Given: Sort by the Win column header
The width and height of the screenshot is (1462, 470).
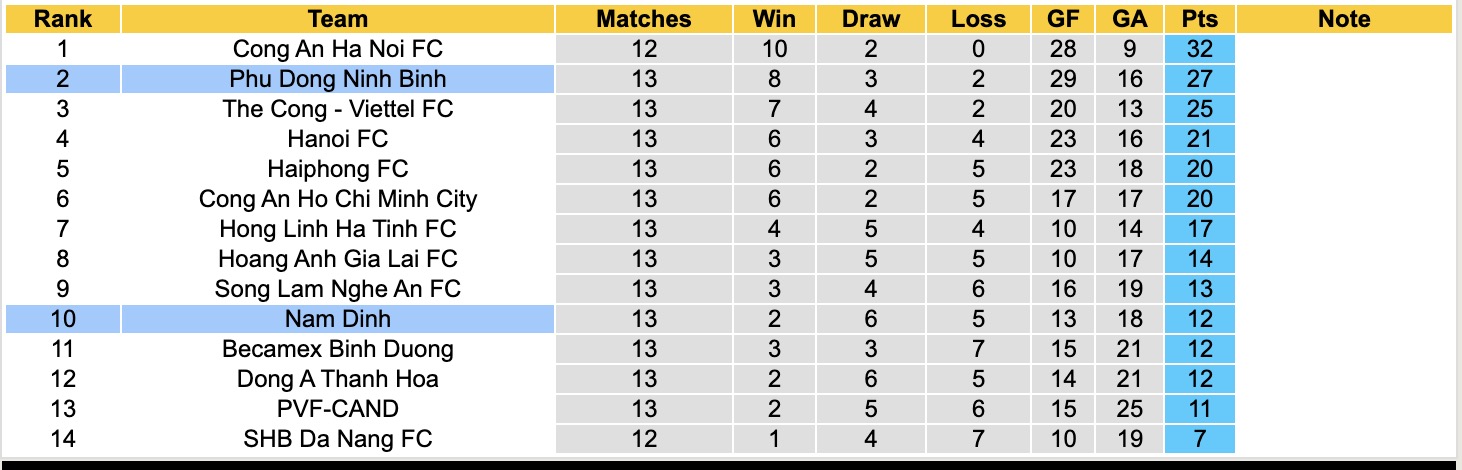Looking at the screenshot, I should (x=774, y=19).
